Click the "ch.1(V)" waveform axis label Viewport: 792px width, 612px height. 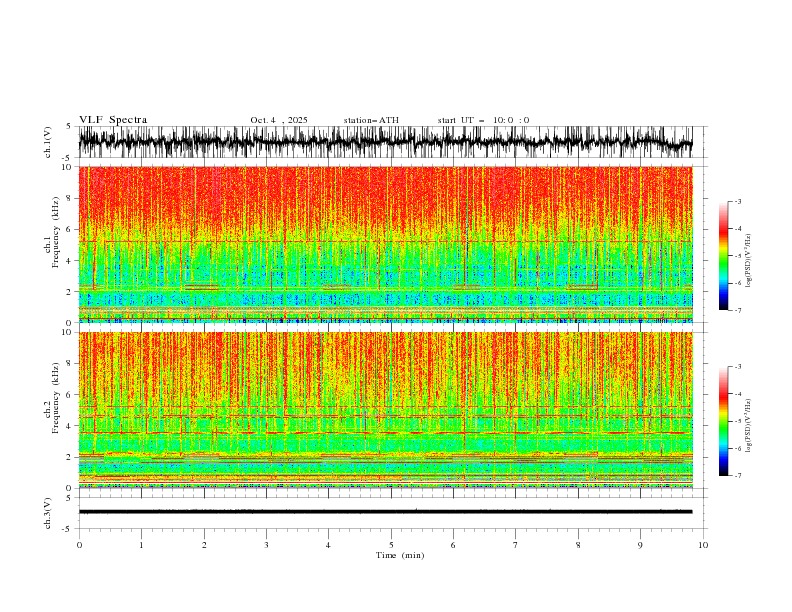(48, 142)
